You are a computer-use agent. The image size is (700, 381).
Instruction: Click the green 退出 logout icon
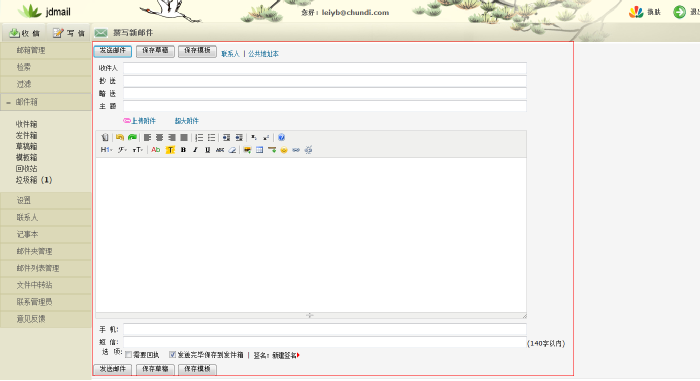[679, 12]
